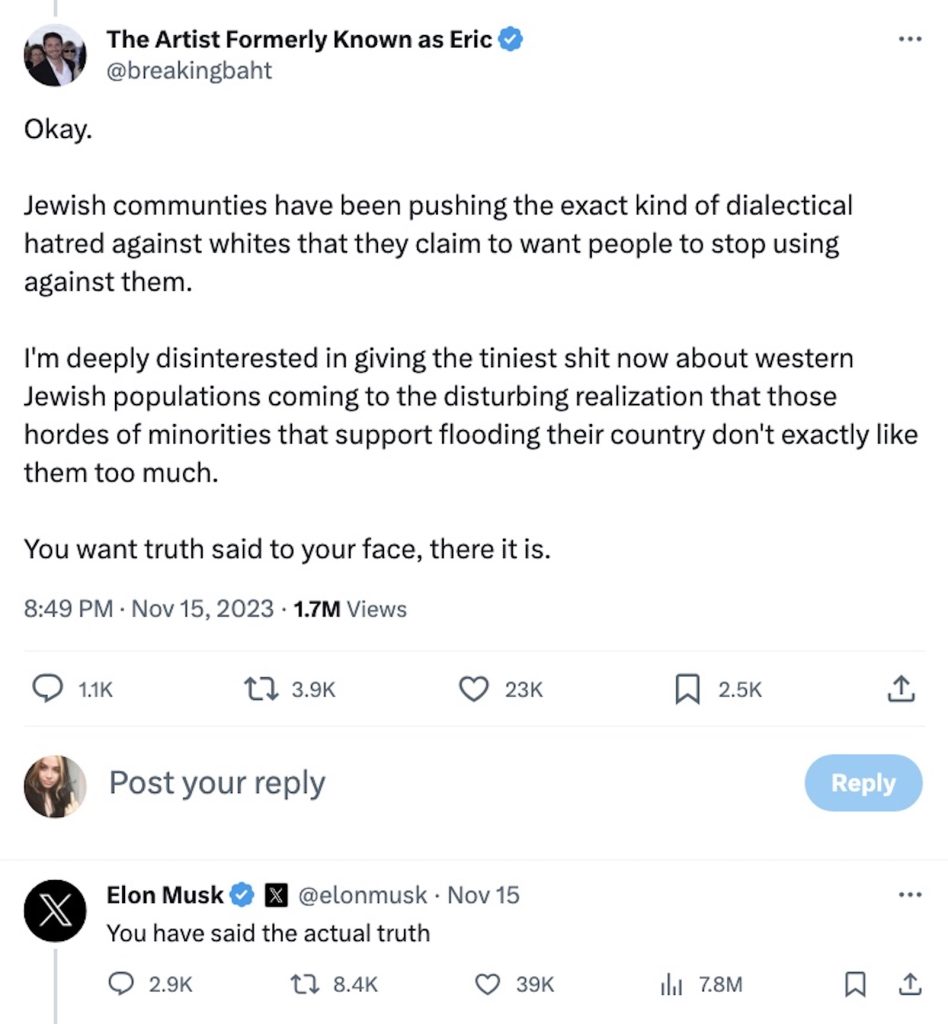
Task: Like the main tweet with the heart icon
Action: click(x=472, y=688)
